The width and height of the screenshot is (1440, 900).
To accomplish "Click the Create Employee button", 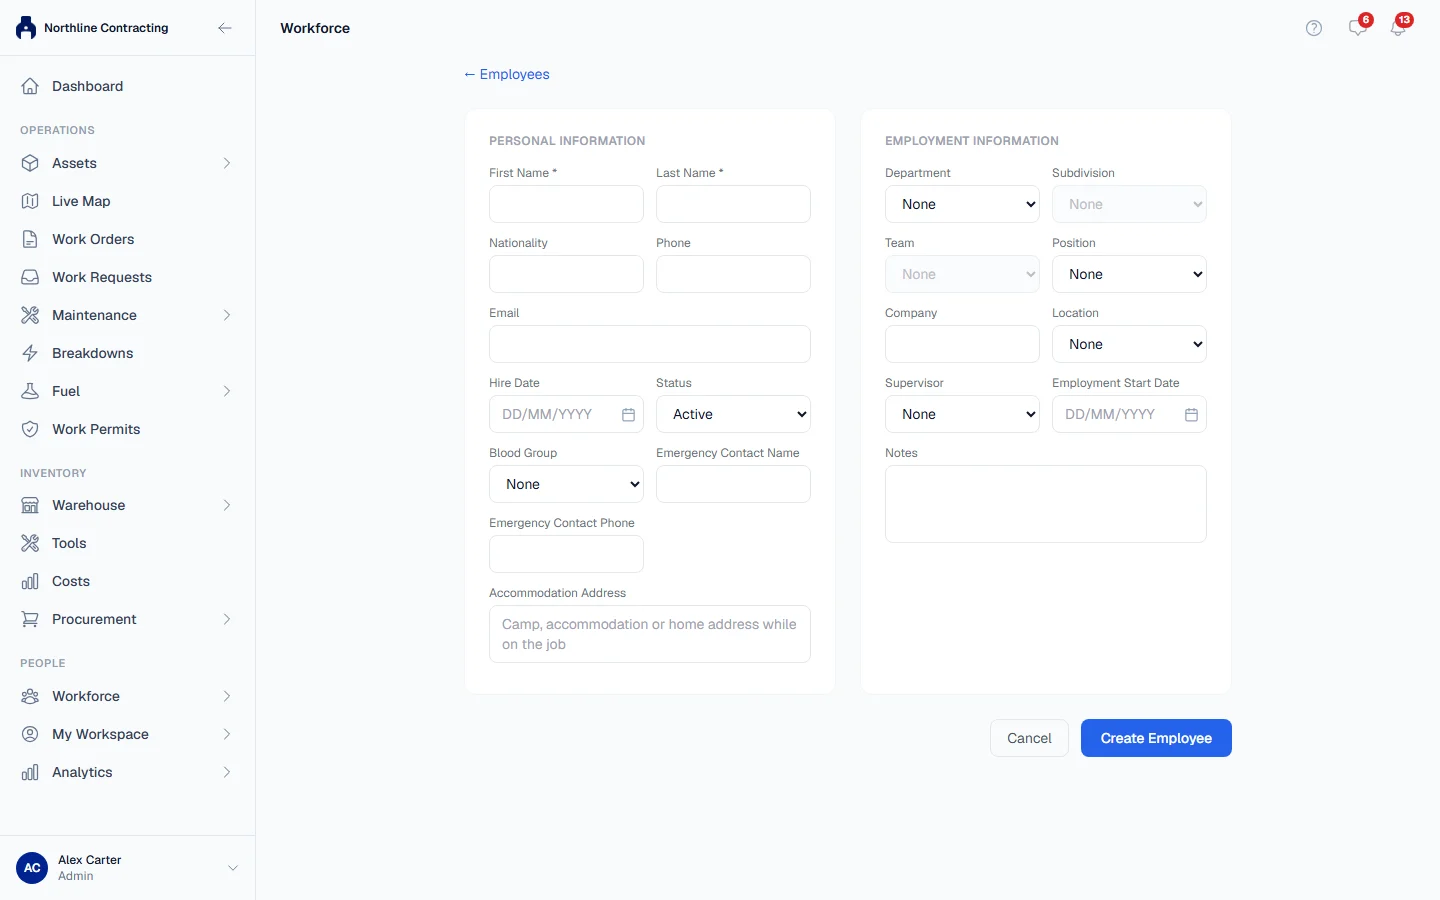I will pyautogui.click(x=1156, y=738).
